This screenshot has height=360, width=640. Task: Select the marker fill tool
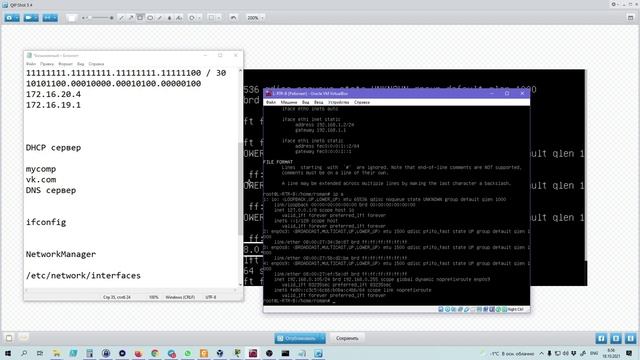coord(169,18)
